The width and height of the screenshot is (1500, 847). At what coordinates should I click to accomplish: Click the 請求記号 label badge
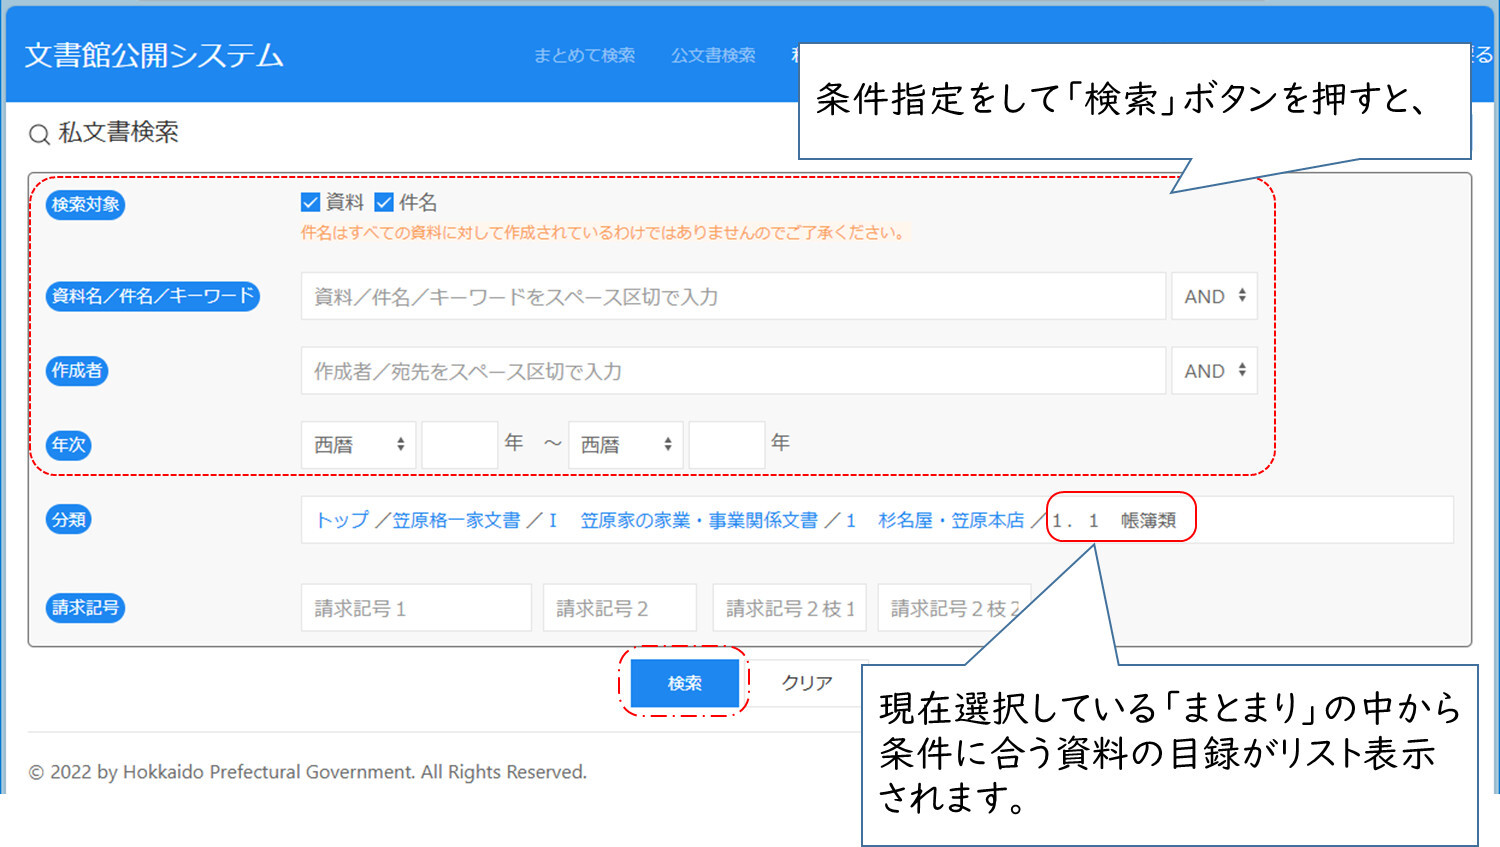(84, 607)
